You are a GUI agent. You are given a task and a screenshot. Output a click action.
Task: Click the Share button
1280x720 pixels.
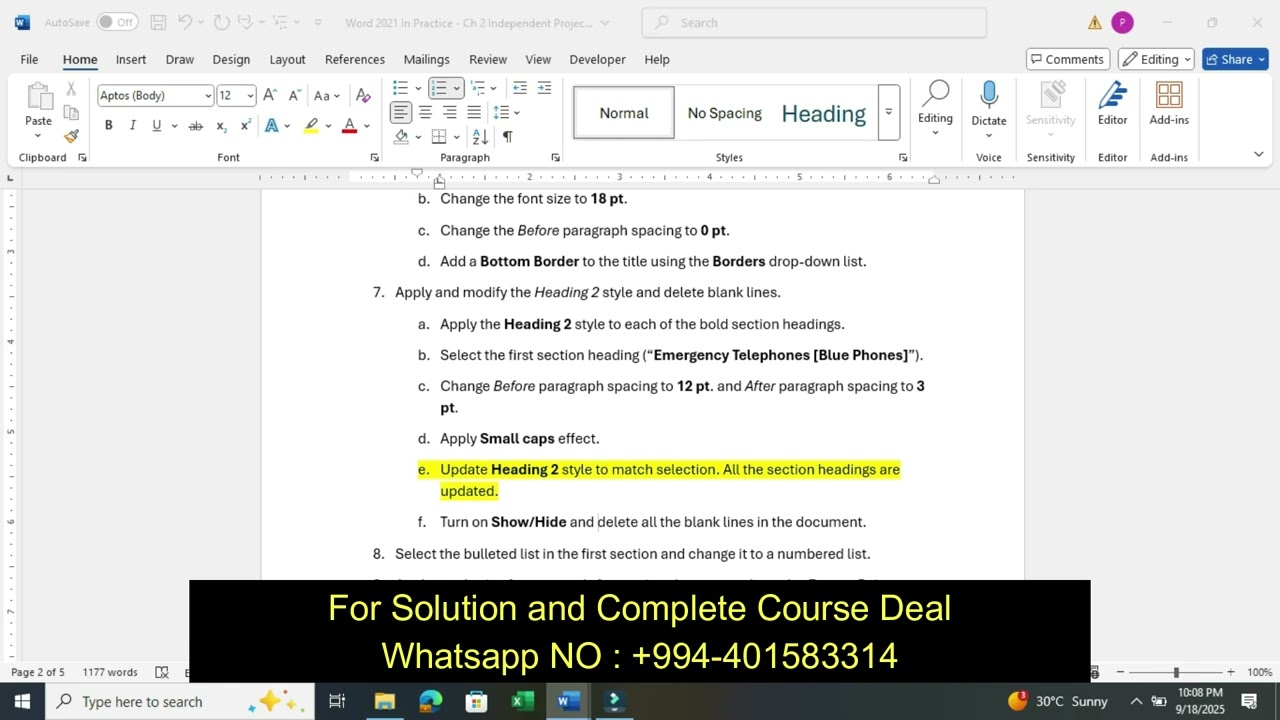1235,59
